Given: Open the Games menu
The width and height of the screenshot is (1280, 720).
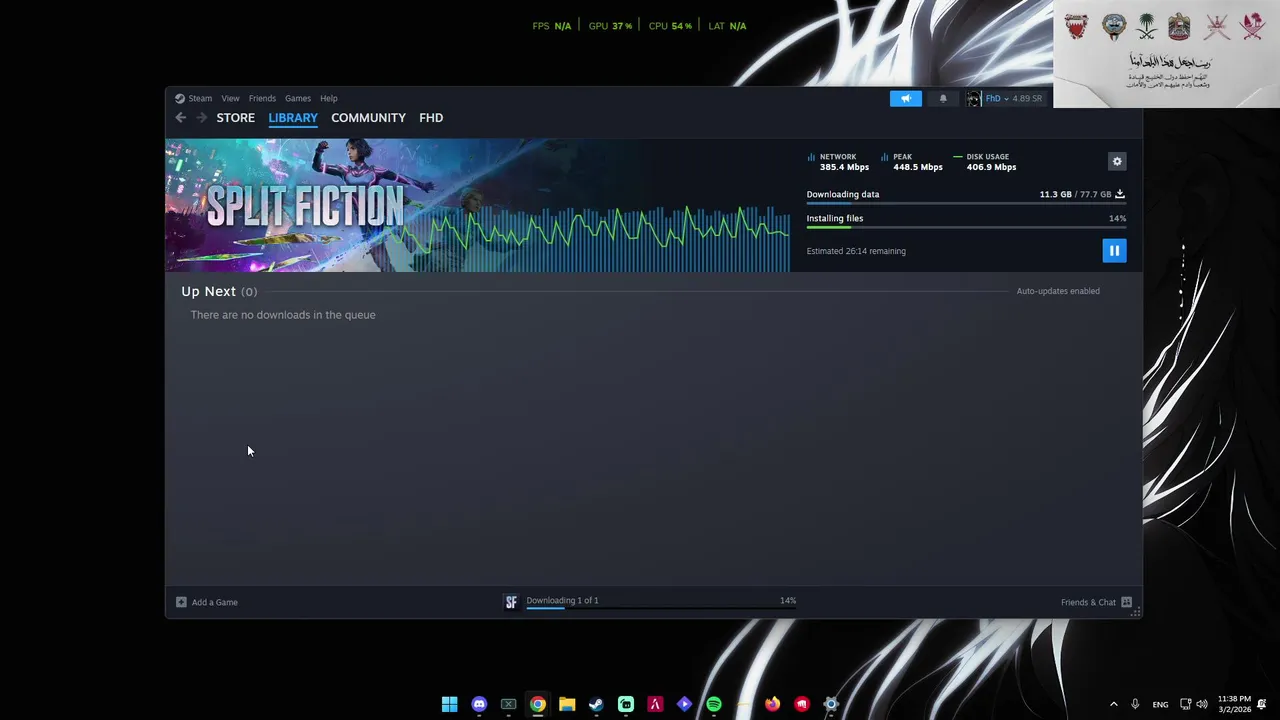Looking at the screenshot, I should click(x=298, y=98).
